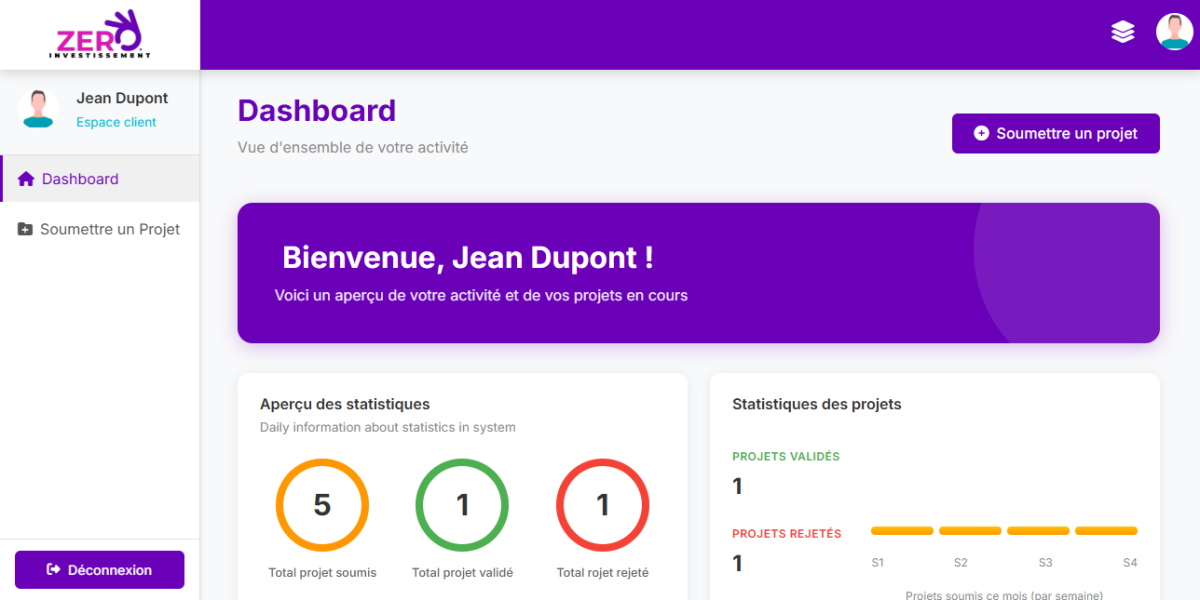The height and width of the screenshot is (600, 1200).
Task: Click the S1 week orange bar
Action: [x=902, y=531]
